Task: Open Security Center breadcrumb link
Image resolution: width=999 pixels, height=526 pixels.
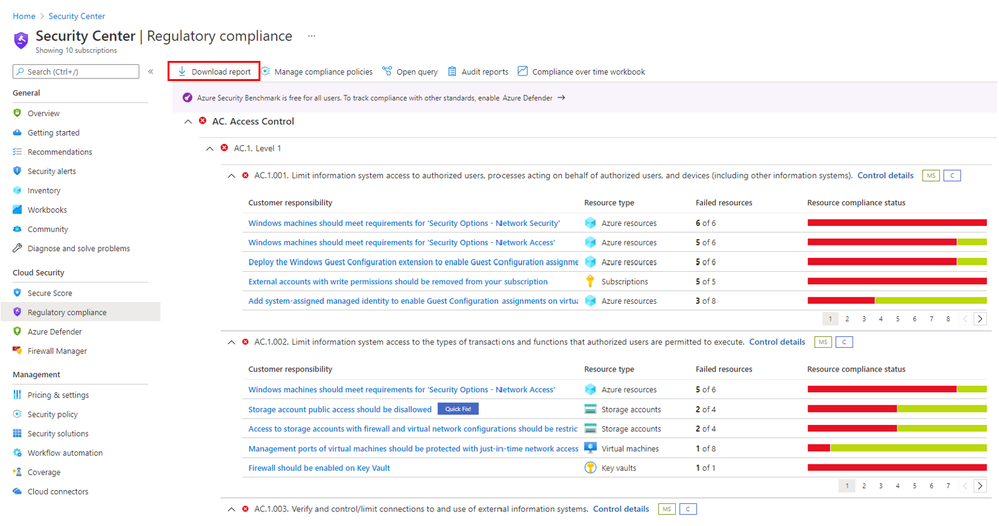Action: (76, 16)
